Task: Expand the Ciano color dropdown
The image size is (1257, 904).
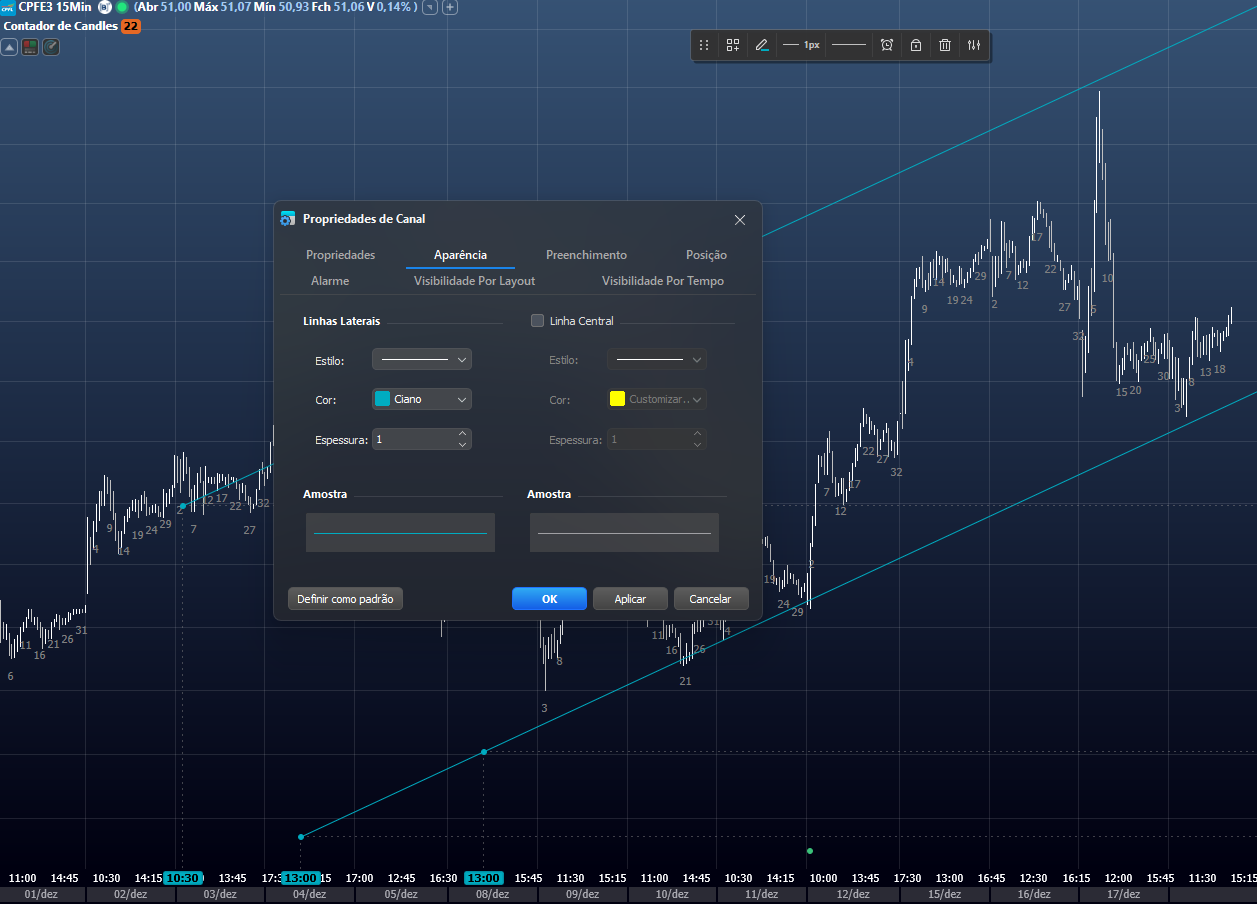Action: 421,399
